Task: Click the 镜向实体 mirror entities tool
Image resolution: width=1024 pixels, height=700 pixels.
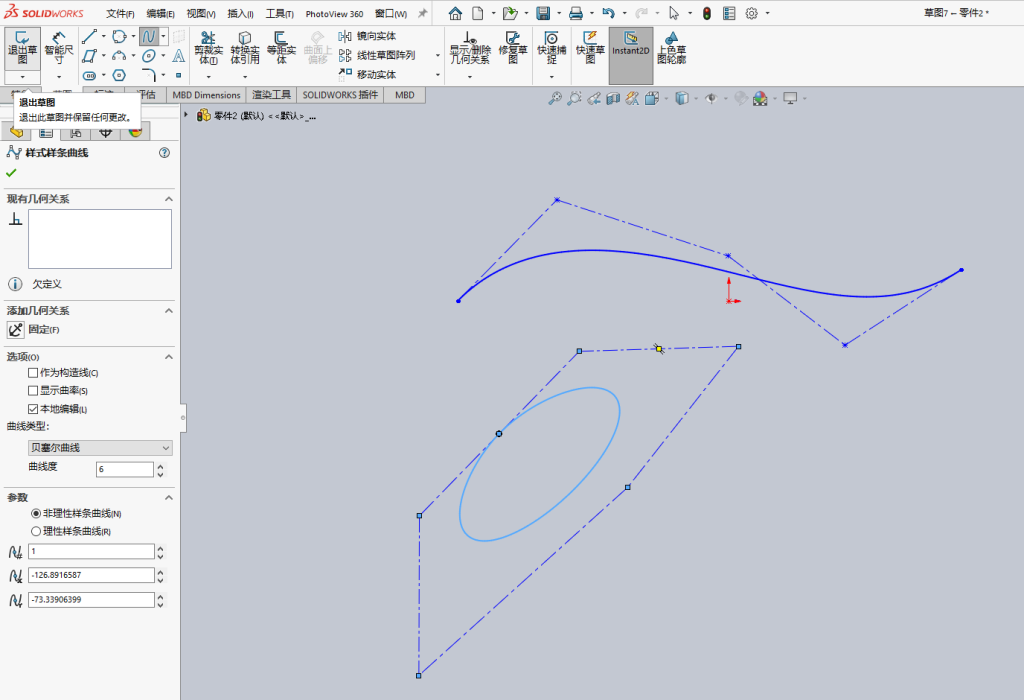Action: (x=368, y=36)
